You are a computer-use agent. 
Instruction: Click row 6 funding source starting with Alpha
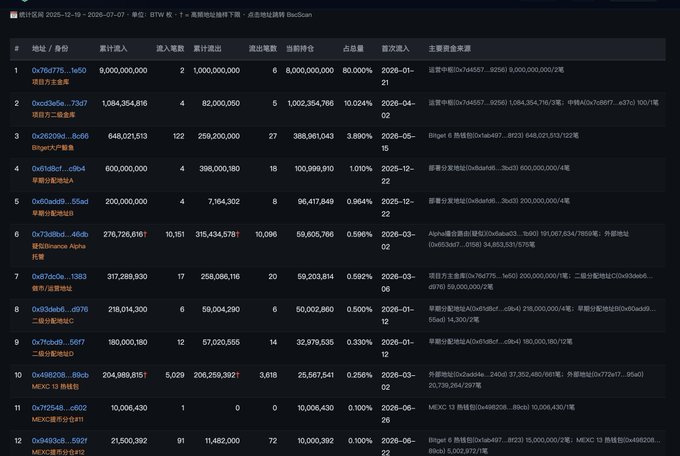coord(529,239)
